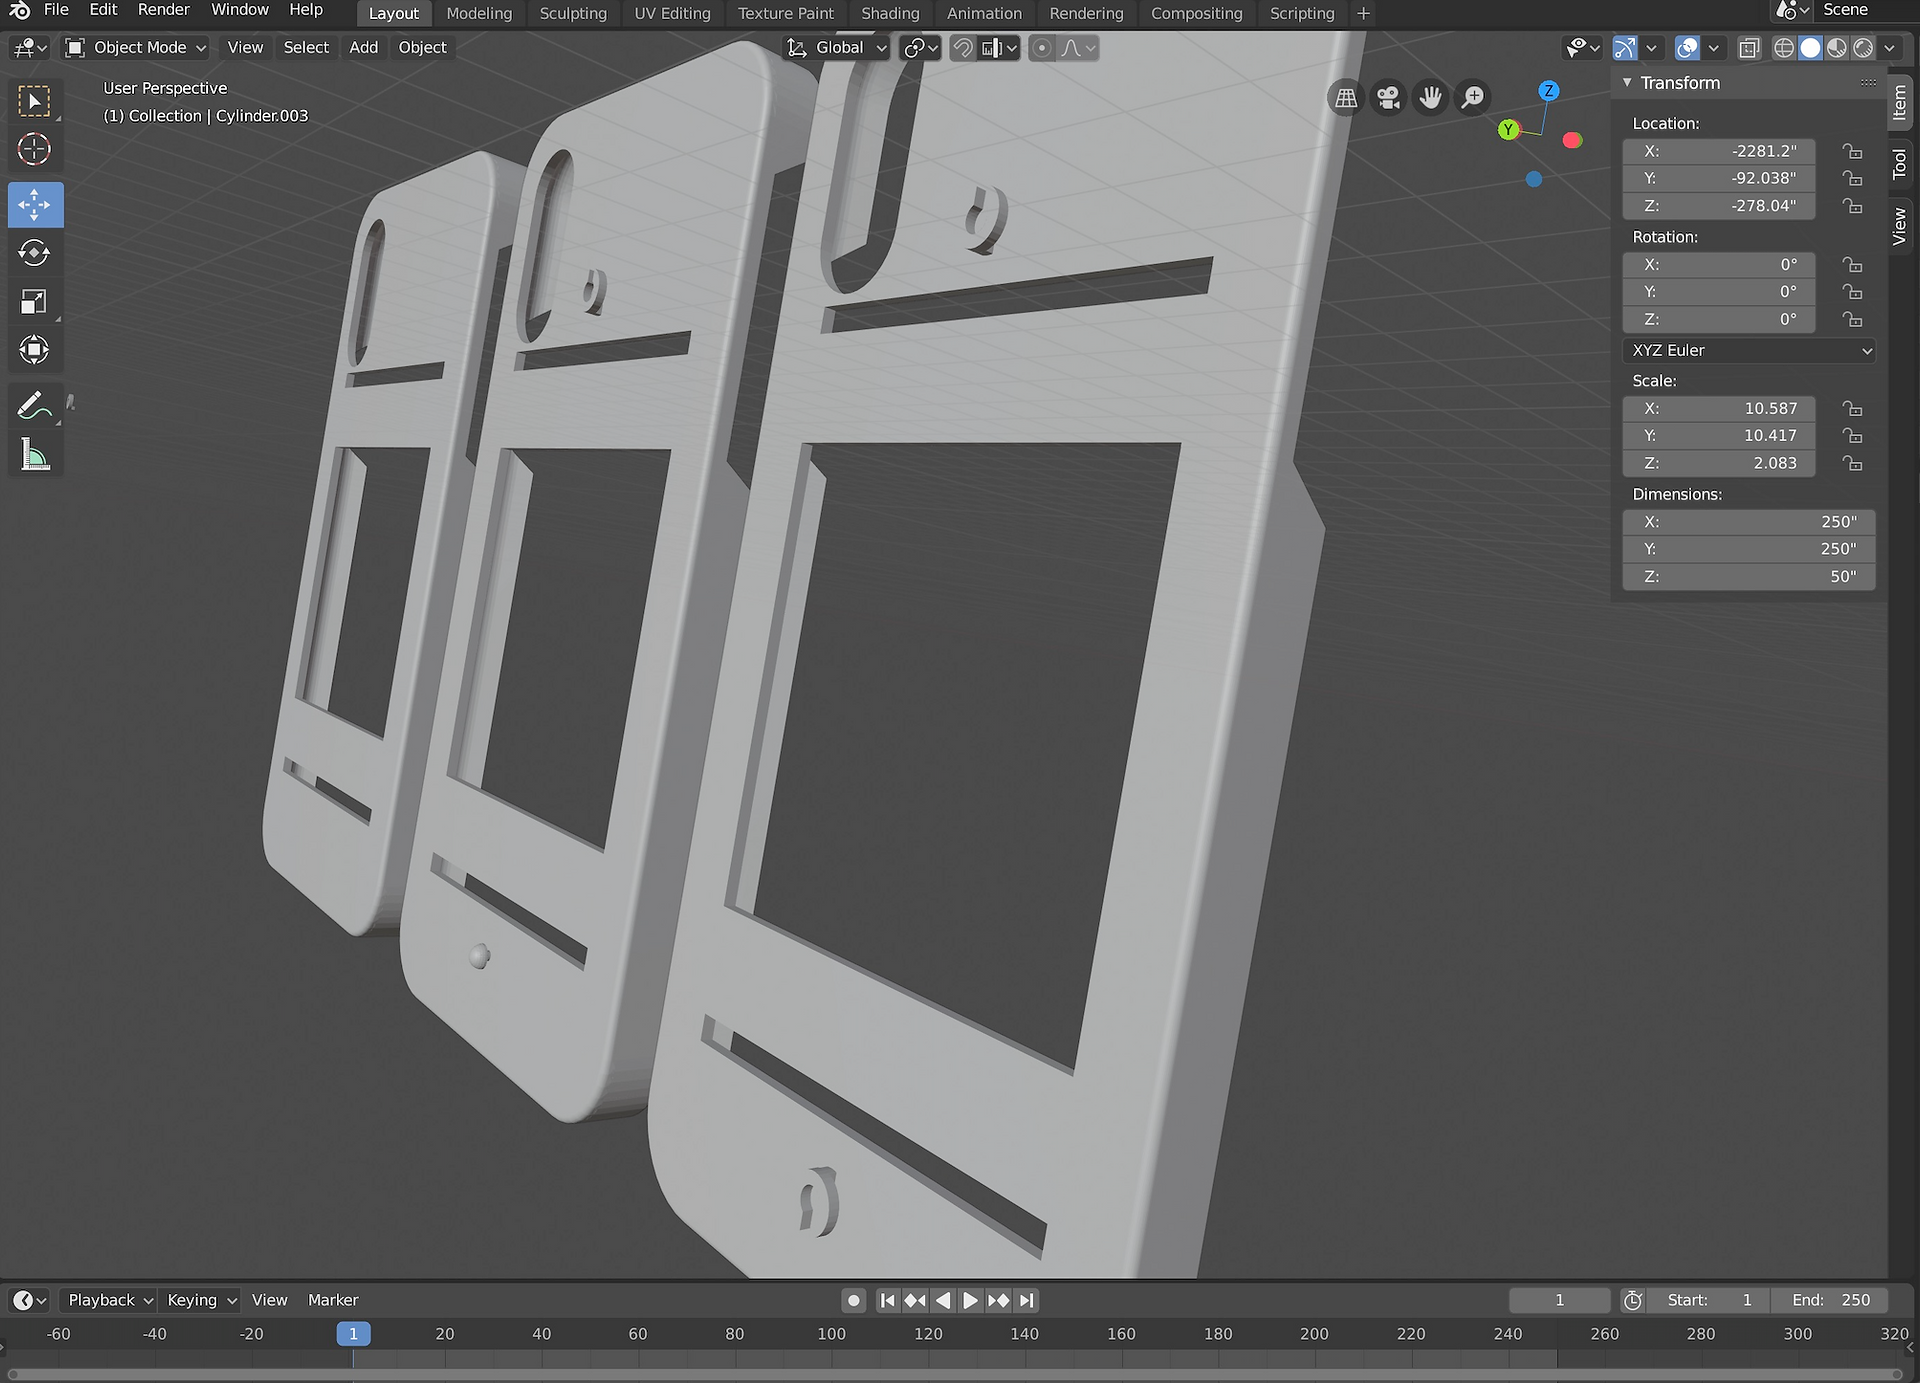Toggle X-ray mode
1920x1383 pixels.
(x=1749, y=48)
